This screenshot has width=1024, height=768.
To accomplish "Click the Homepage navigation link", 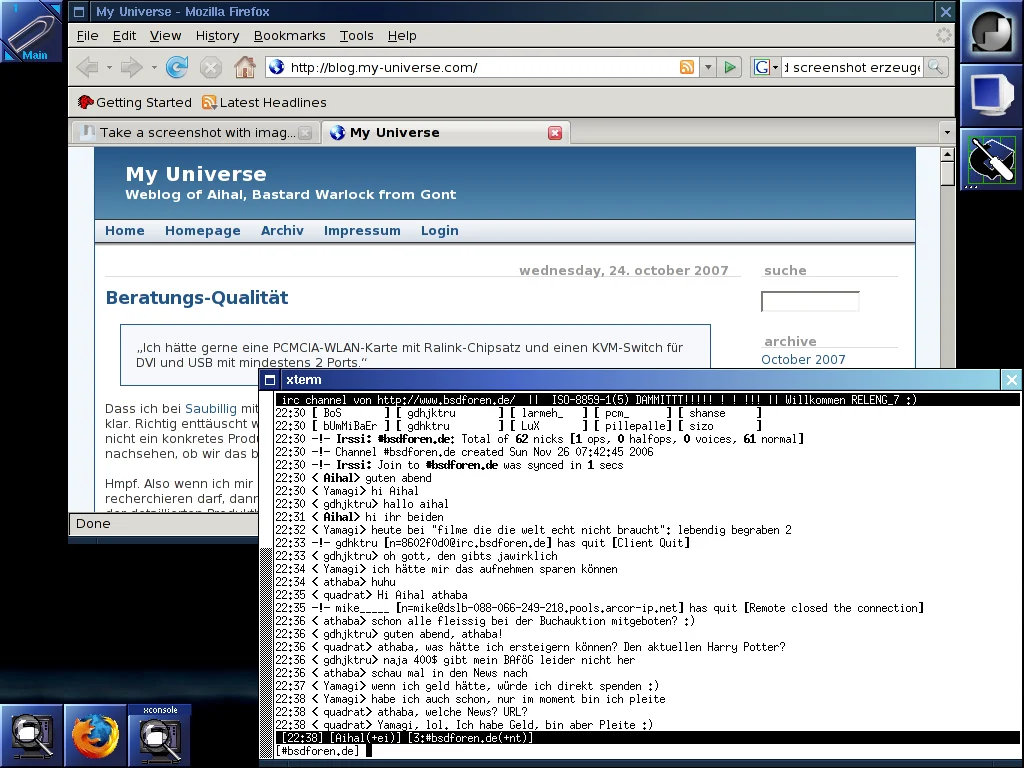I will [x=202, y=231].
